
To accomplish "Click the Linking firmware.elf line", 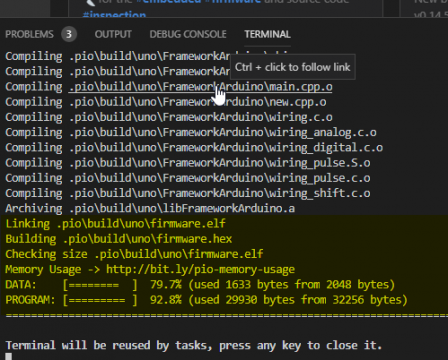I will click(x=116, y=224).
